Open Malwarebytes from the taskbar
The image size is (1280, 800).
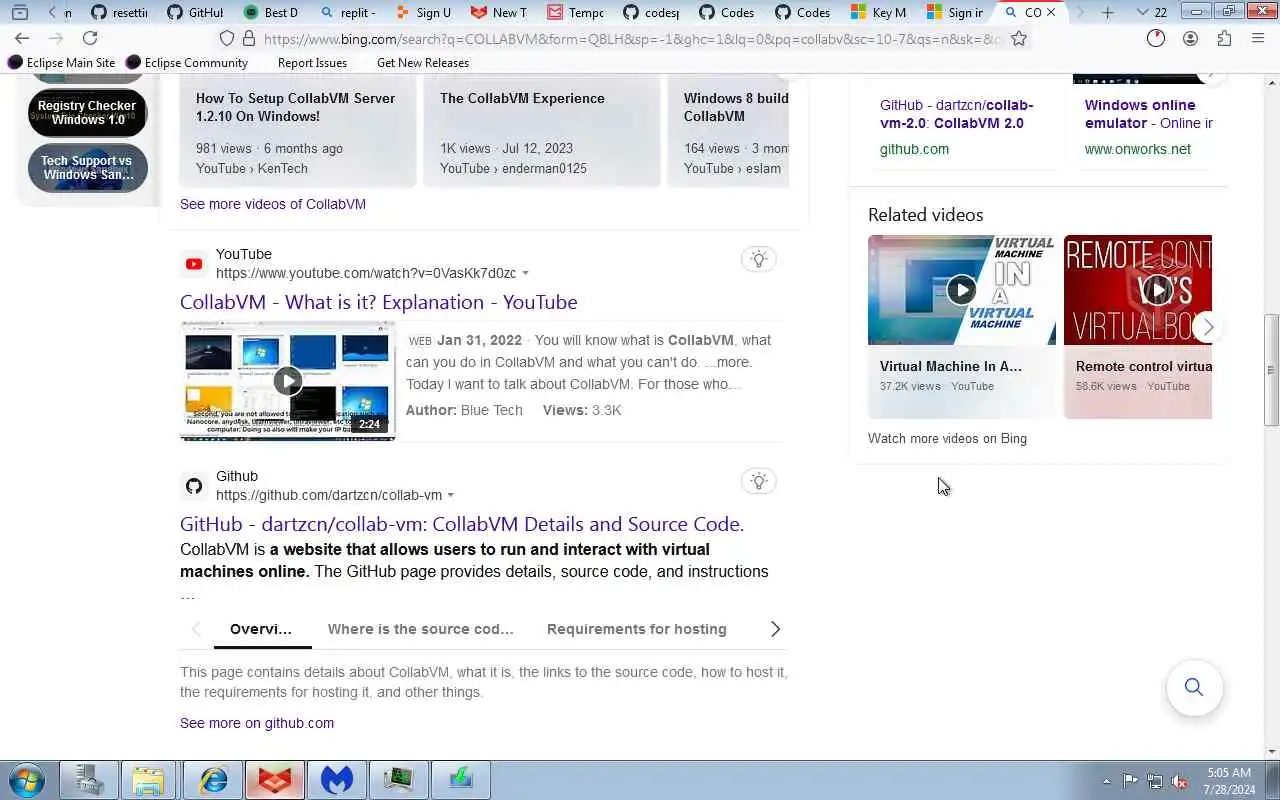point(337,780)
